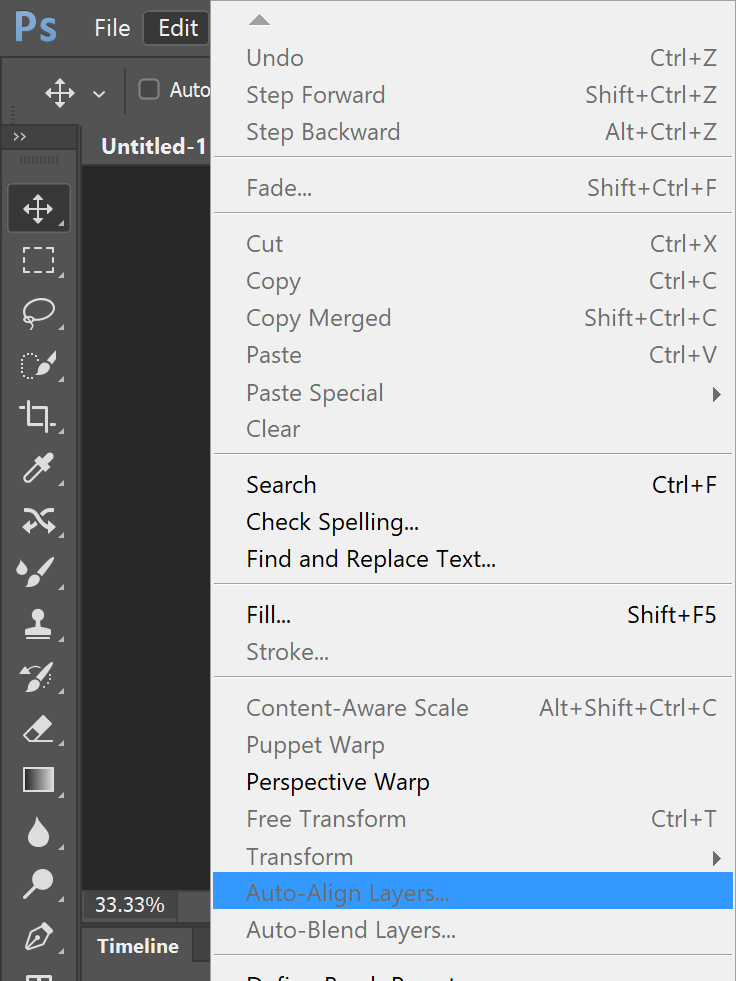Select the Zoom tool
The width and height of the screenshot is (736, 981).
click(x=39, y=883)
